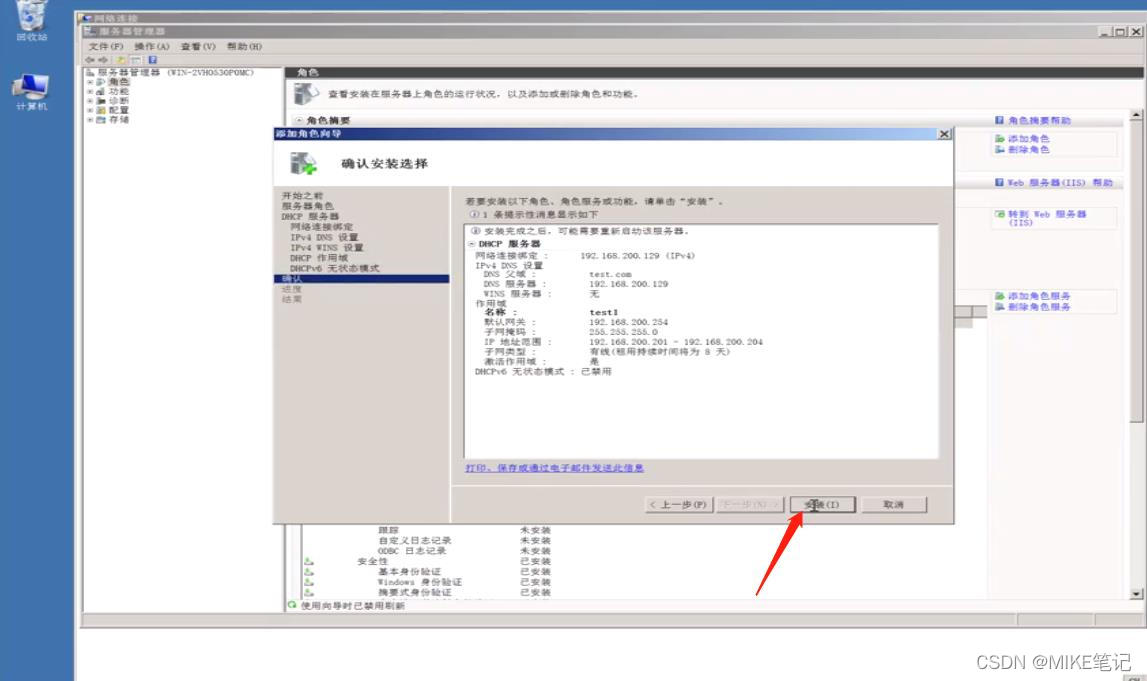
Task: Click the 诊断 tree node icon
Action: 101,101
